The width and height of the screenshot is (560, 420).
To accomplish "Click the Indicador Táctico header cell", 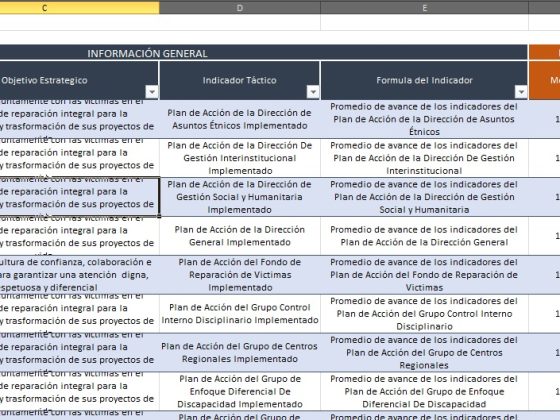I will pyautogui.click(x=240, y=80).
